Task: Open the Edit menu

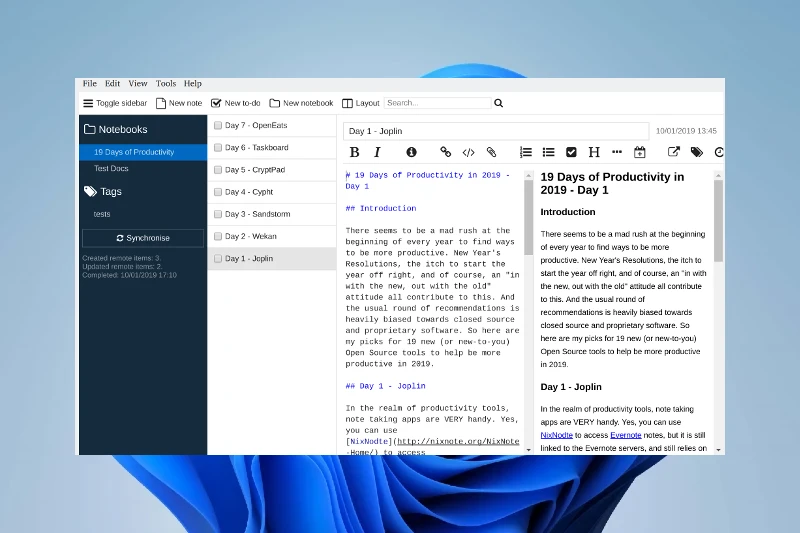Action: pos(112,84)
